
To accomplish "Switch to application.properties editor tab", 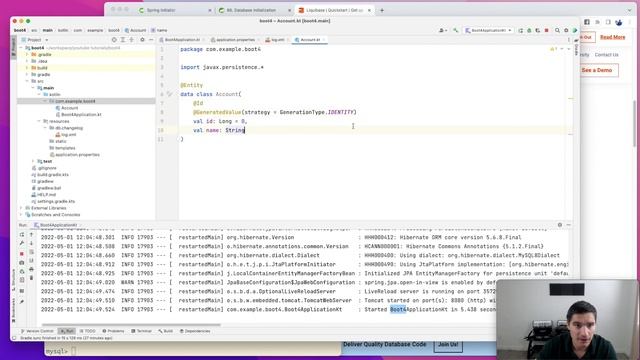I will [235, 40].
